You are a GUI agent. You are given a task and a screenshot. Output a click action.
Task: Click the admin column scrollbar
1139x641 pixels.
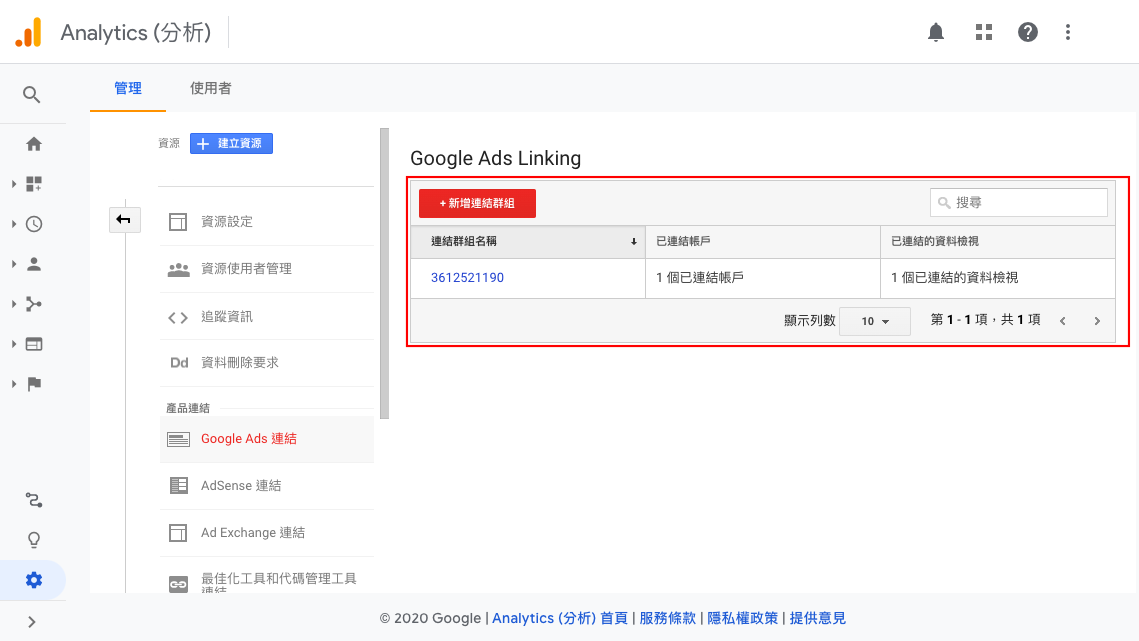[x=384, y=273]
